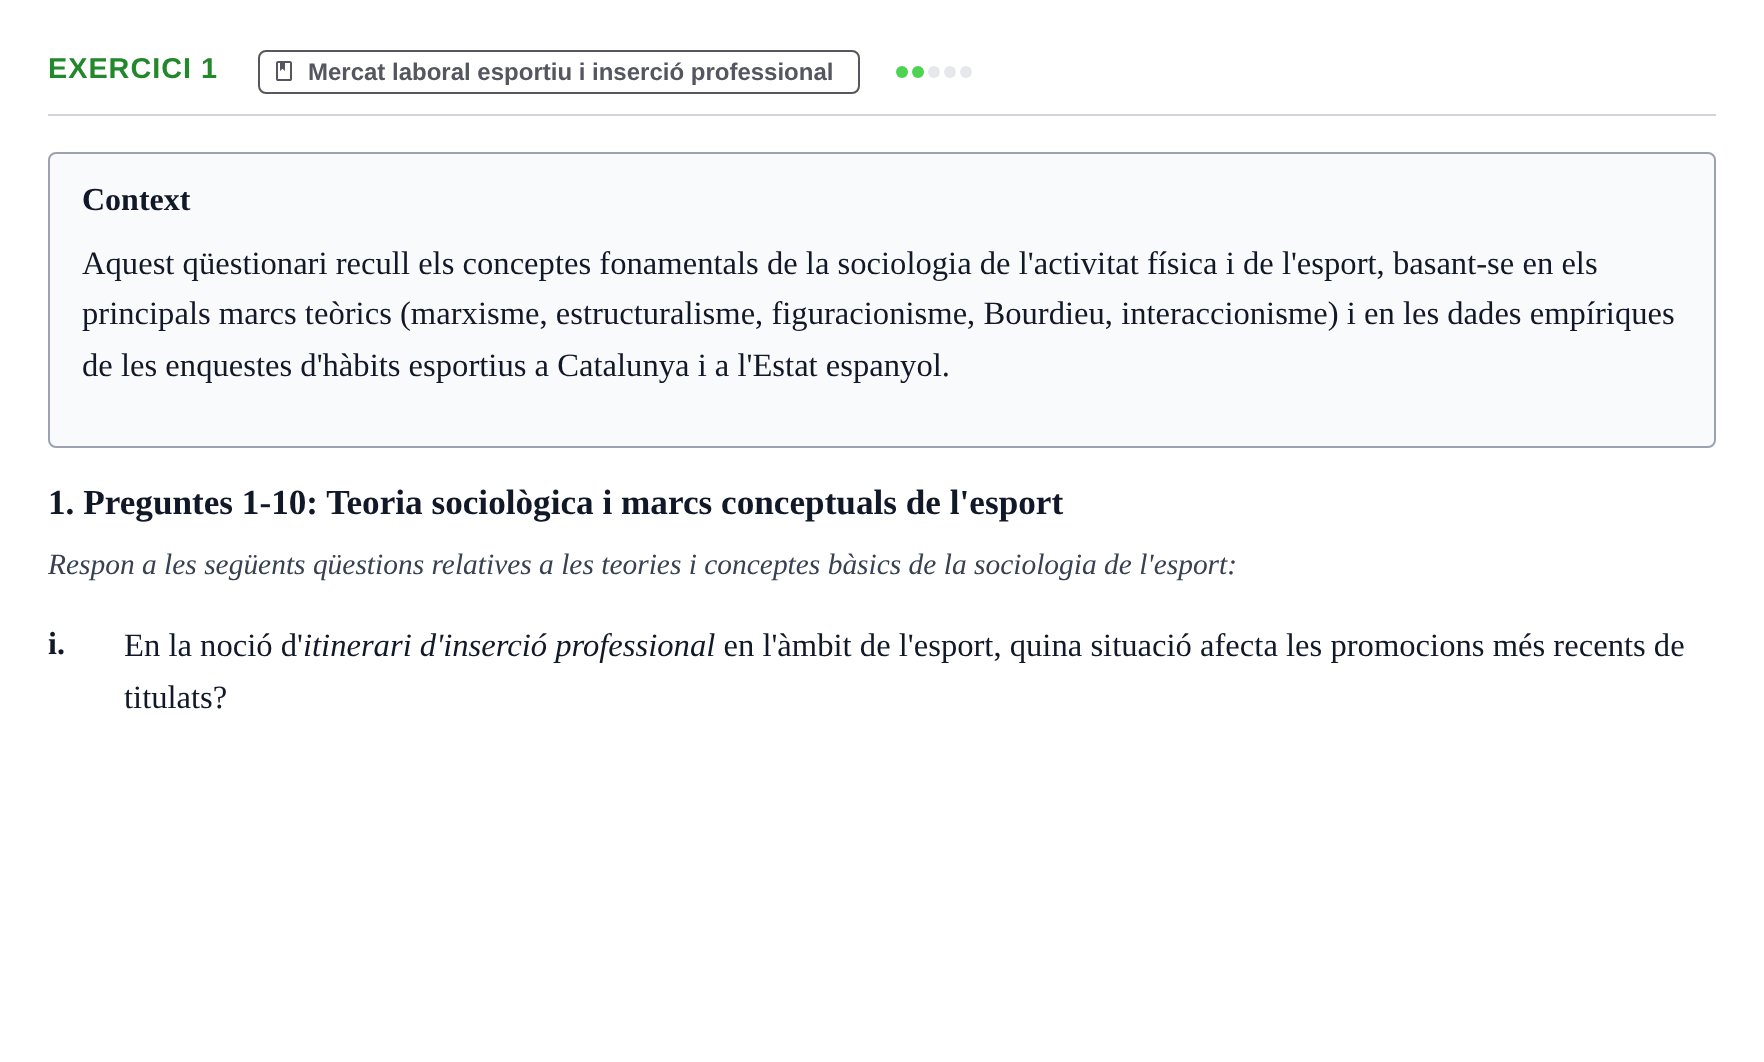1764x1062 pixels.
Task: Click the green difficulty dots indicator
Action: [x=934, y=72]
